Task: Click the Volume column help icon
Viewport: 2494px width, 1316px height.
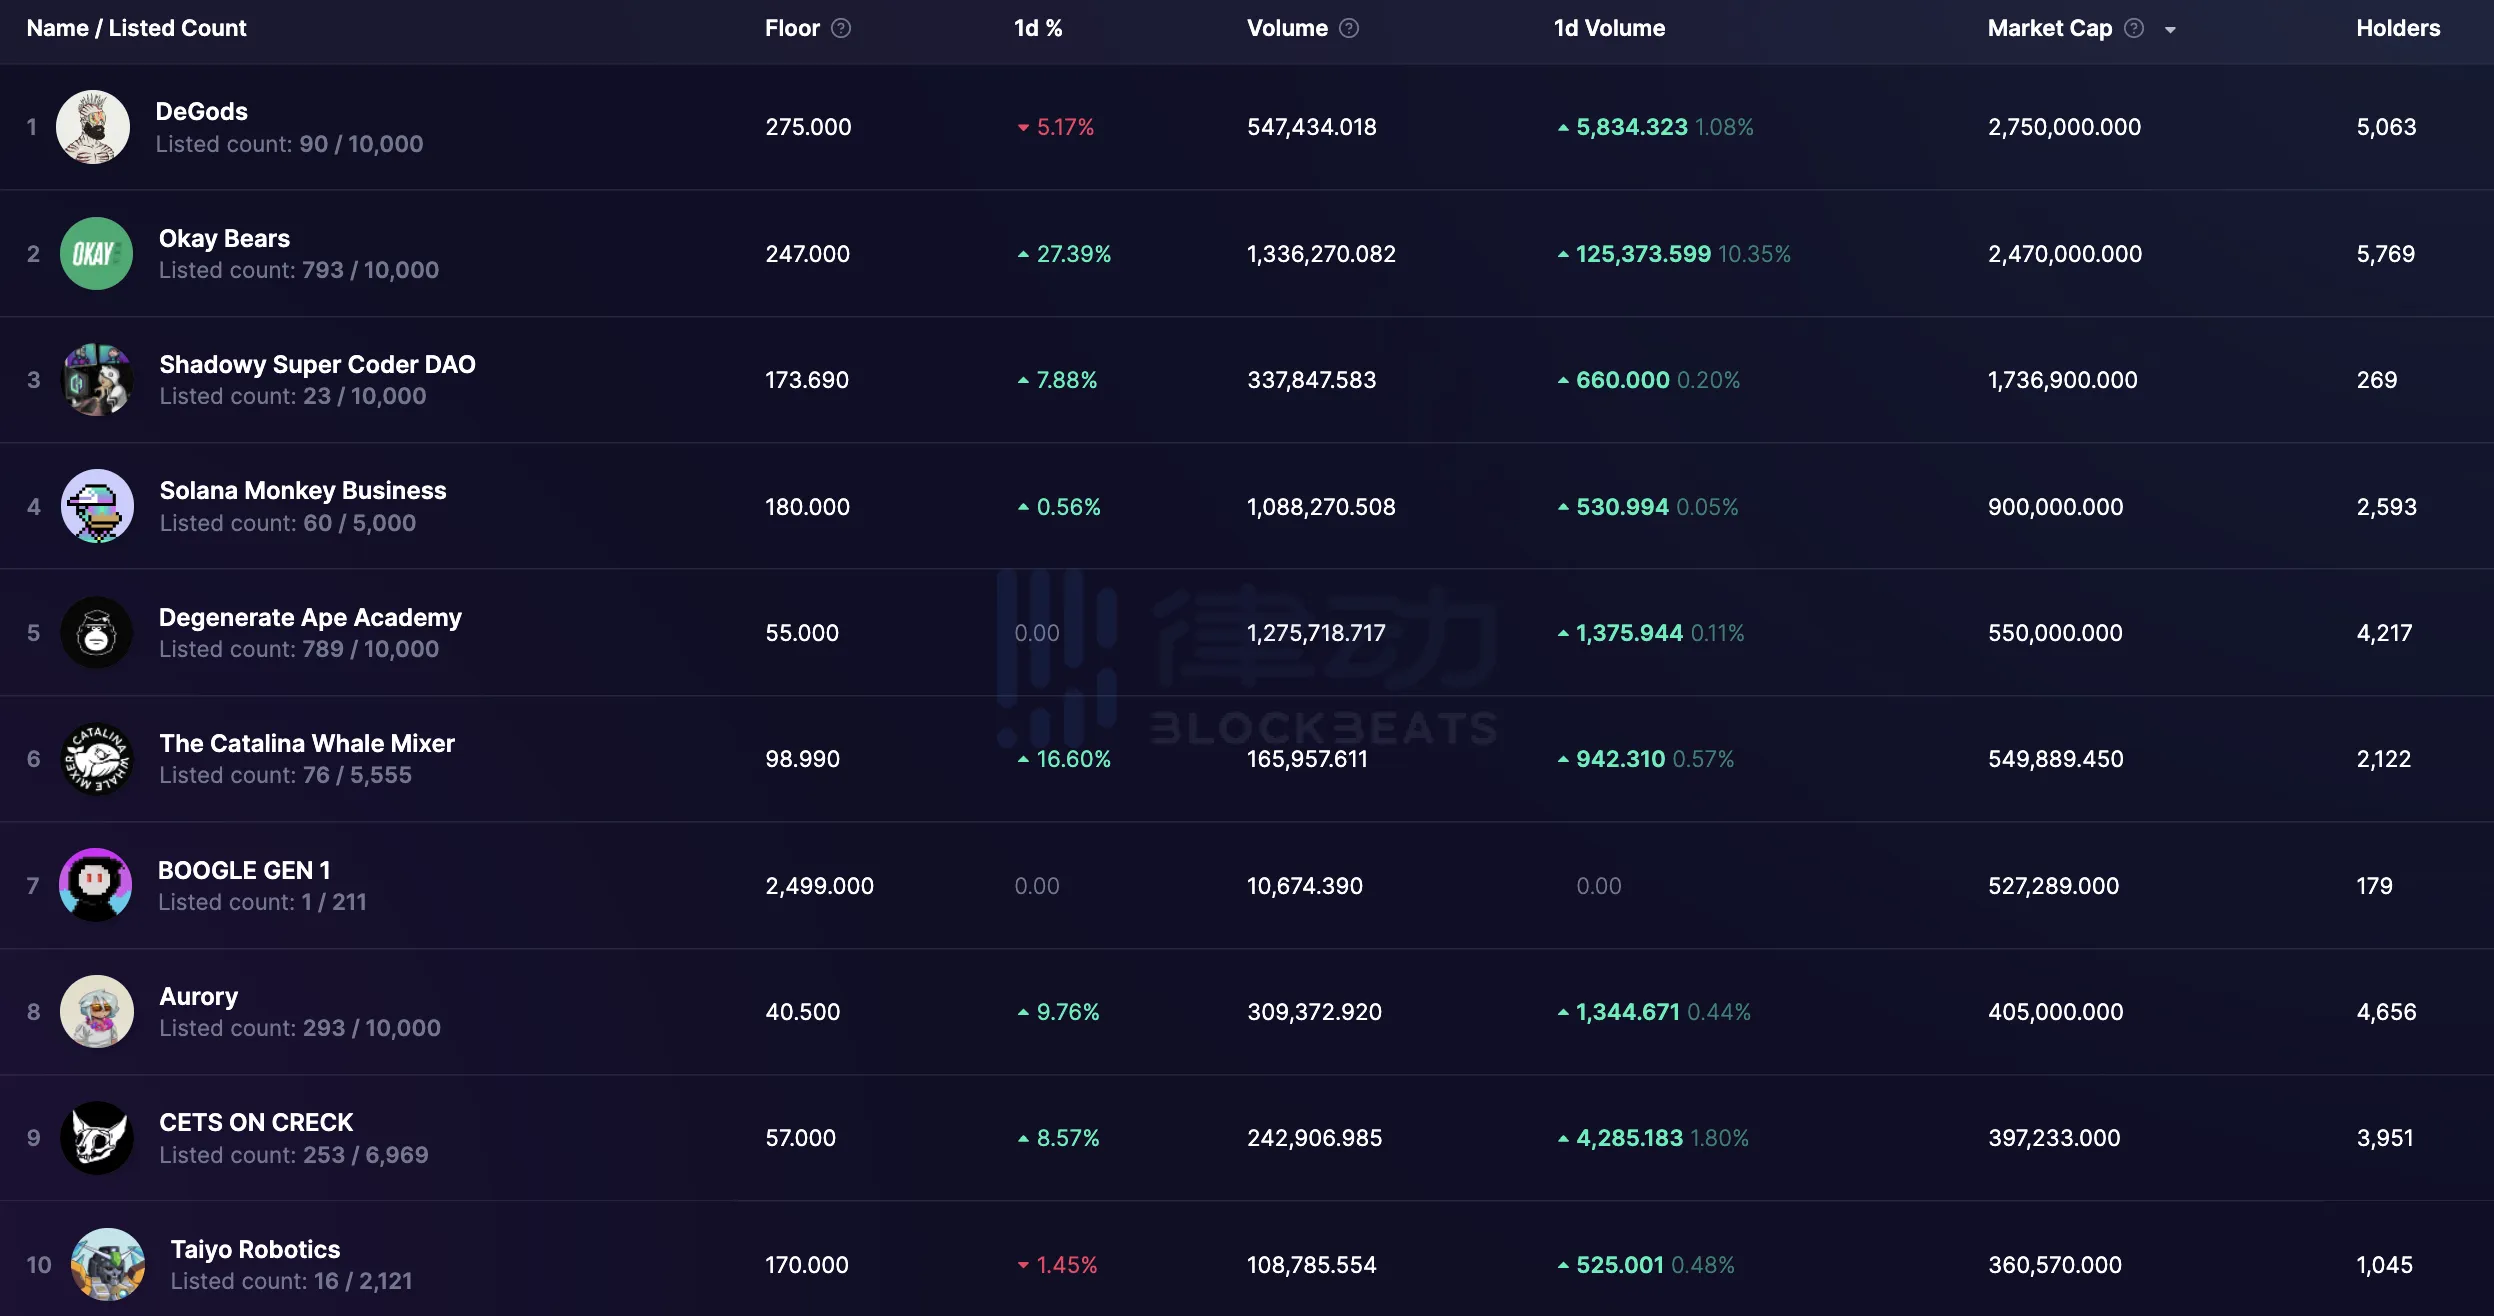Action: coord(1349,28)
